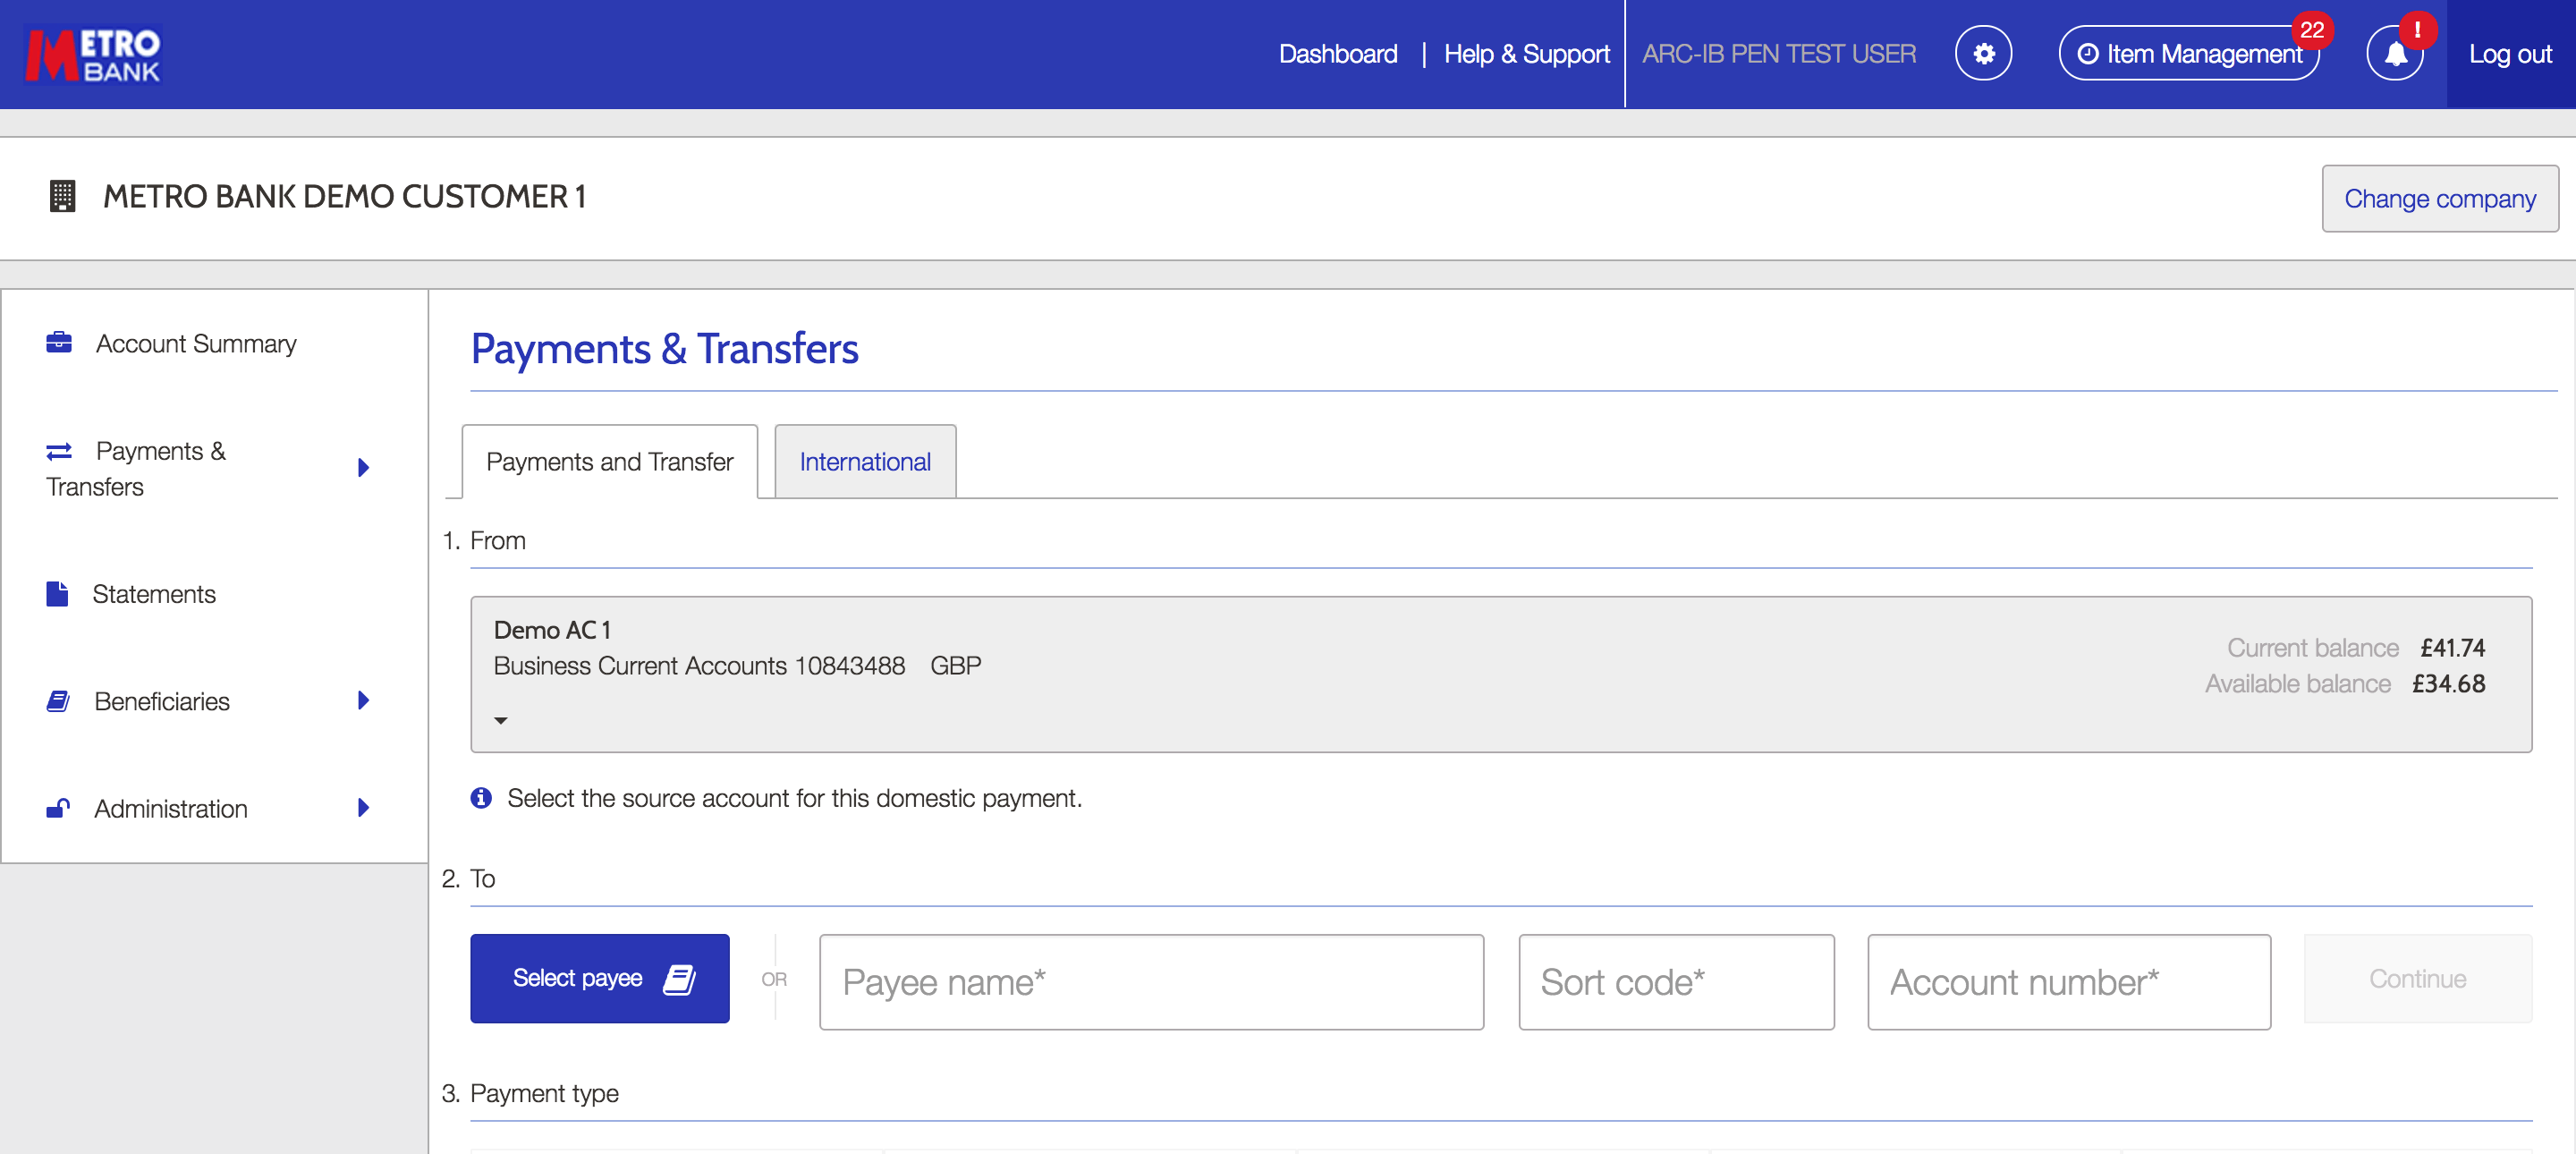Open Account Summary in sidebar

(196, 343)
